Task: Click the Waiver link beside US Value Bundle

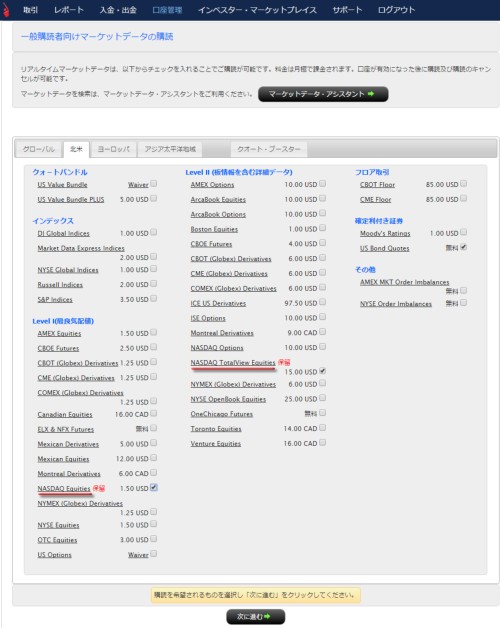Action: coord(138,185)
